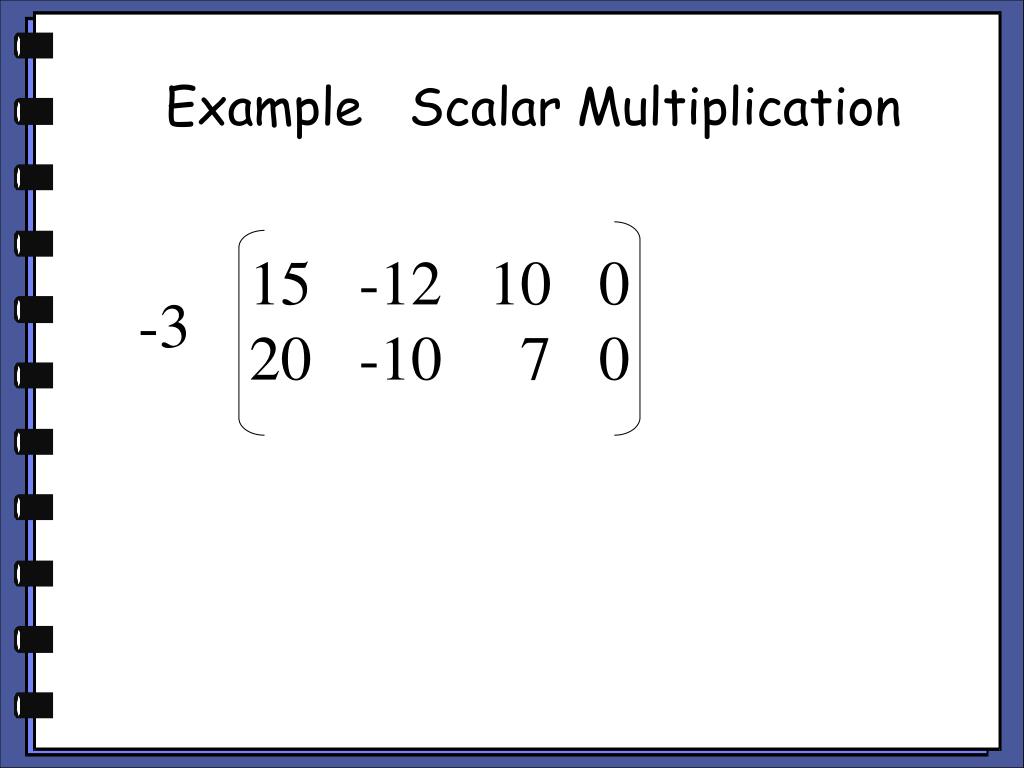
Task: Click the bottommost spiral binding ring
Action: pos(33,705)
